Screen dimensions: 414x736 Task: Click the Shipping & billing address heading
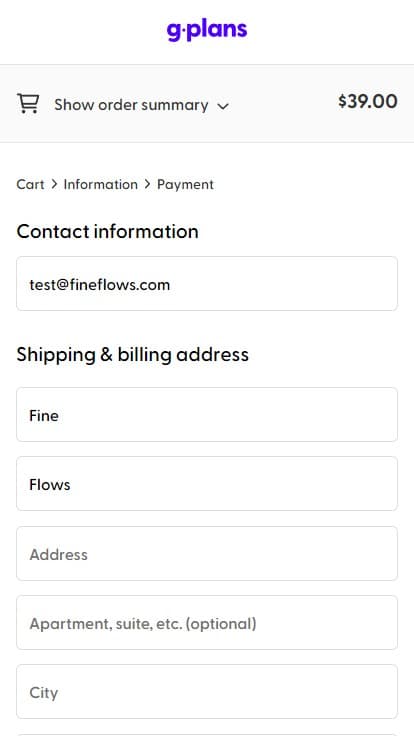[x=132, y=354]
